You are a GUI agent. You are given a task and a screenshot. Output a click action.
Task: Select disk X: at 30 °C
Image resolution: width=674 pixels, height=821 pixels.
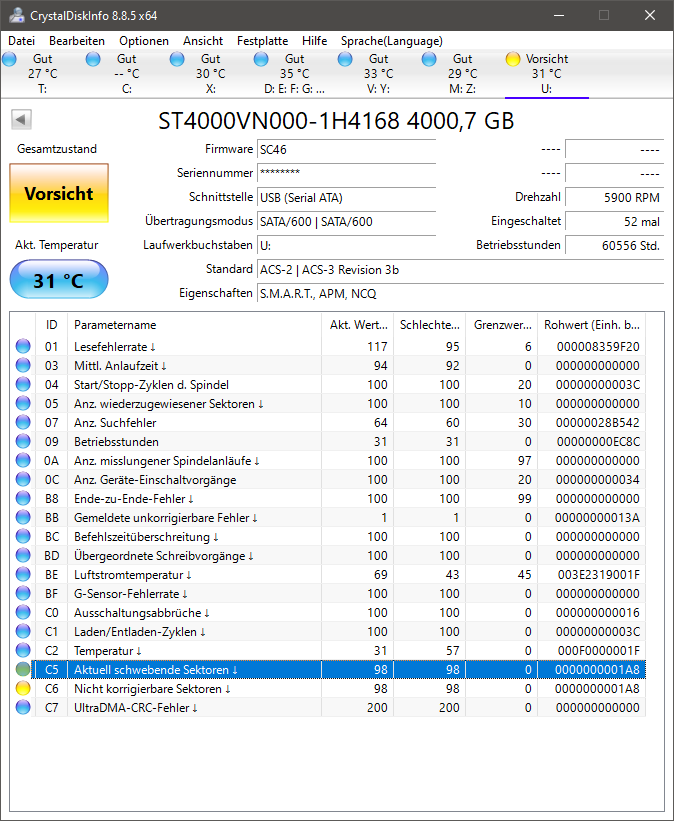point(211,74)
